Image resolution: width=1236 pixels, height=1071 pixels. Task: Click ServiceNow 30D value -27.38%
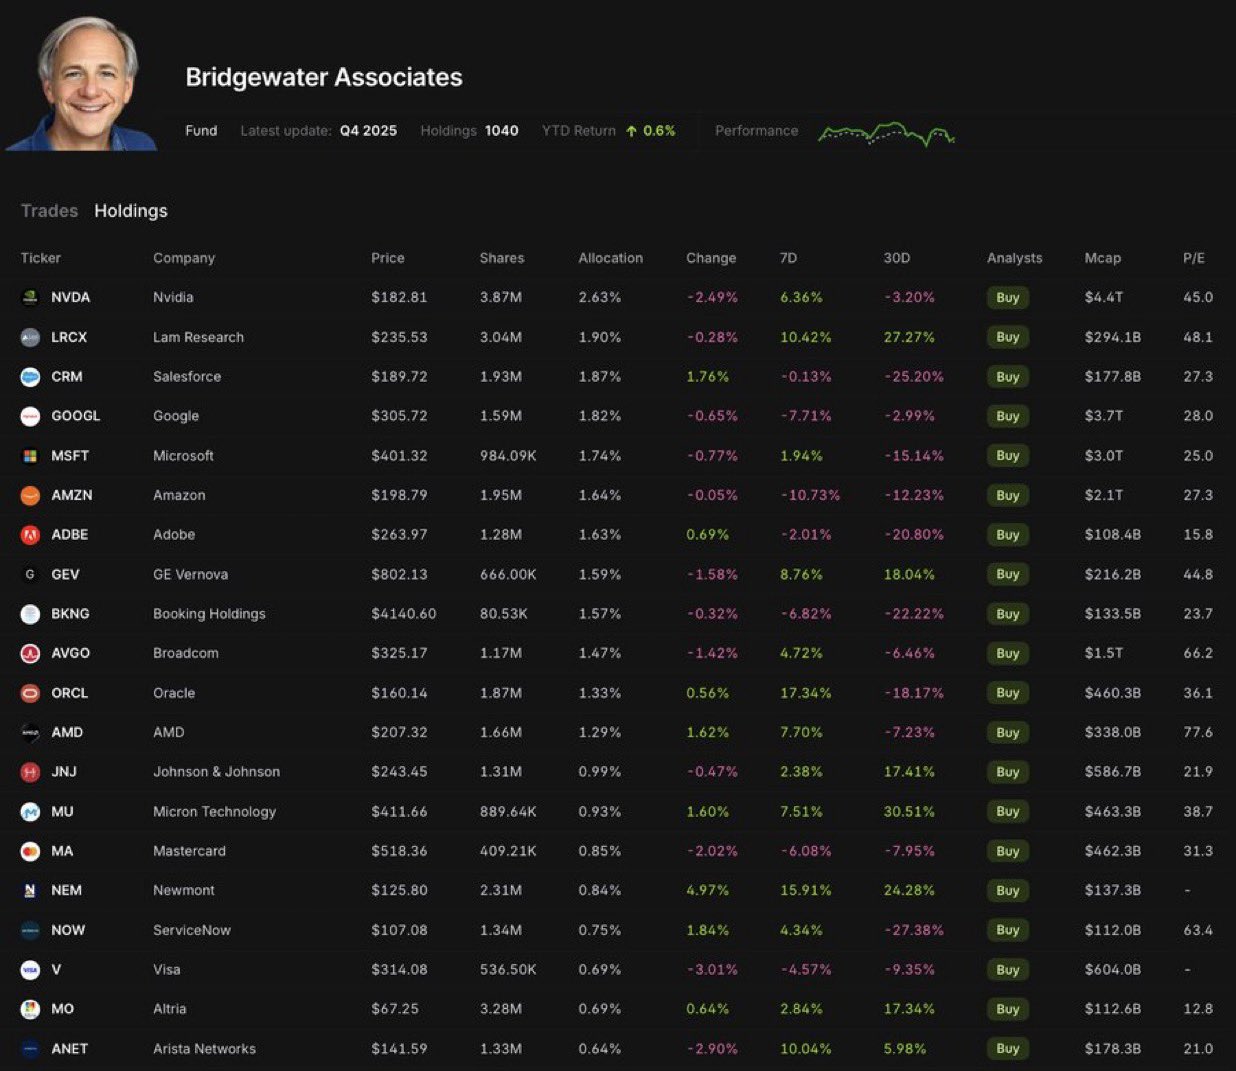pyautogui.click(x=914, y=930)
